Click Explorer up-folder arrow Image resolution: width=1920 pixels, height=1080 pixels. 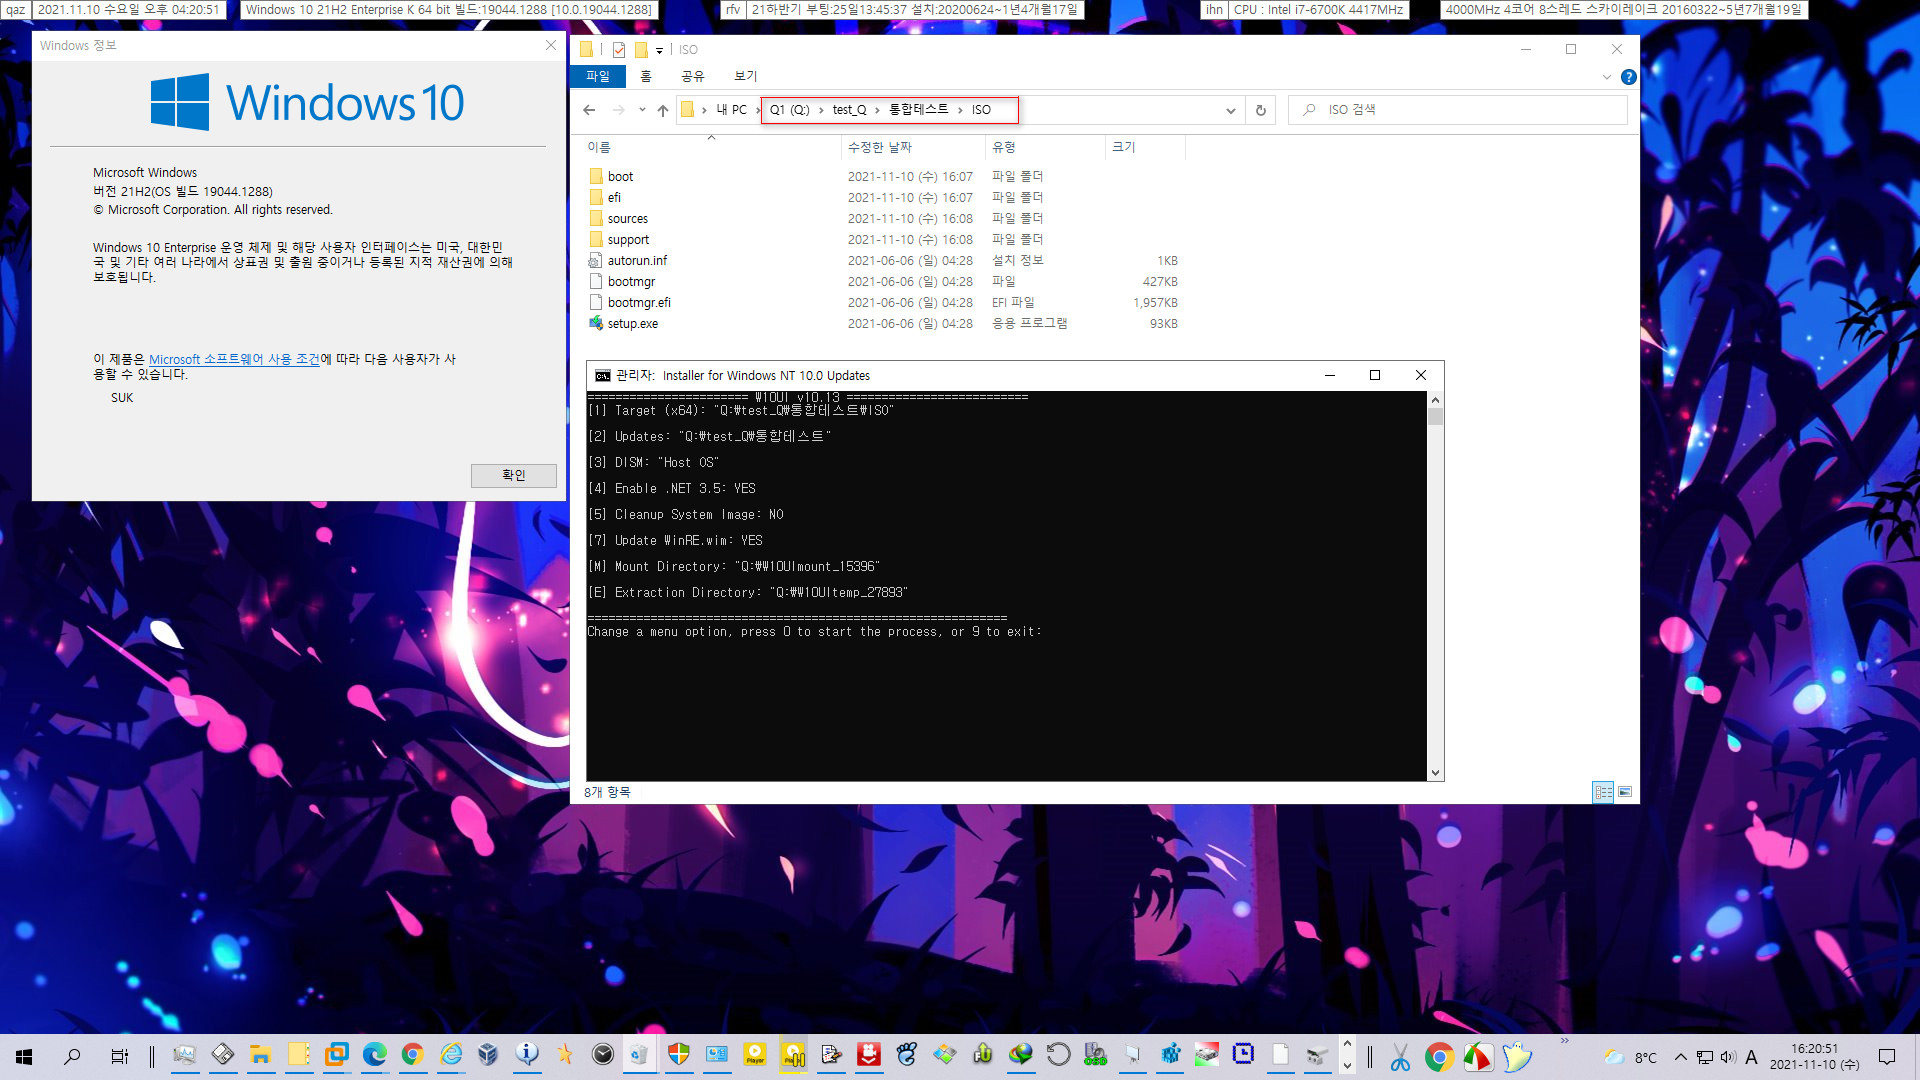(662, 110)
